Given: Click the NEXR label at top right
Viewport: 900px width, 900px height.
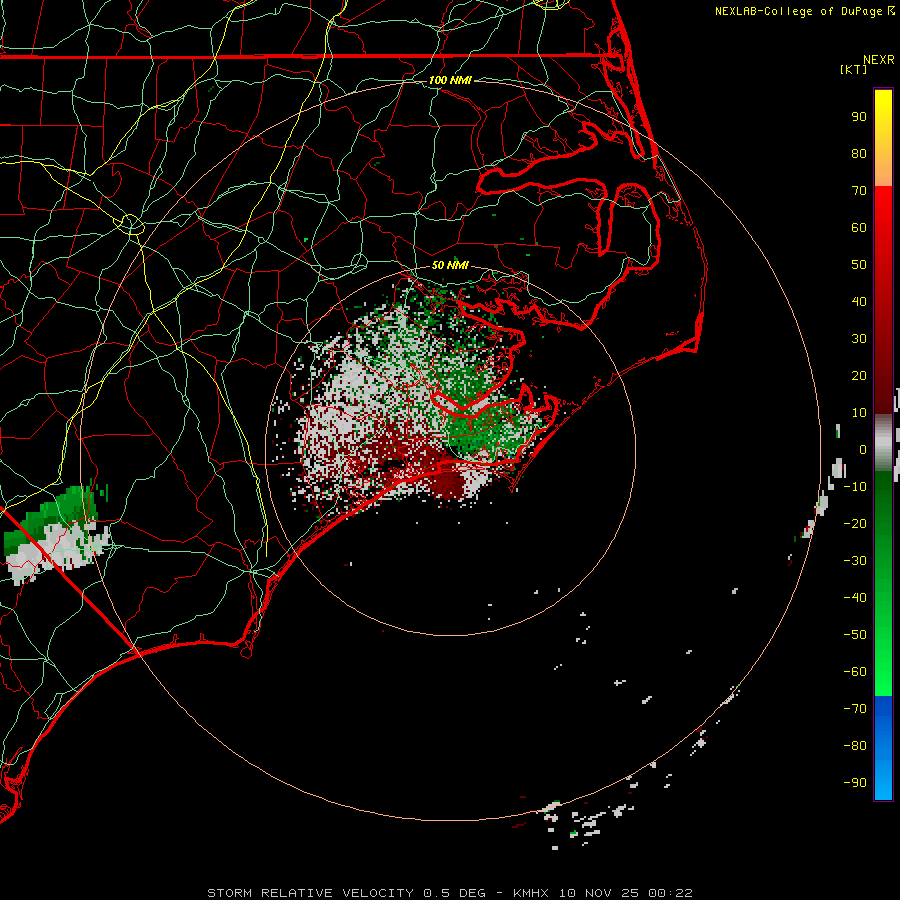Looking at the screenshot, I should pyautogui.click(x=878, y=60).
